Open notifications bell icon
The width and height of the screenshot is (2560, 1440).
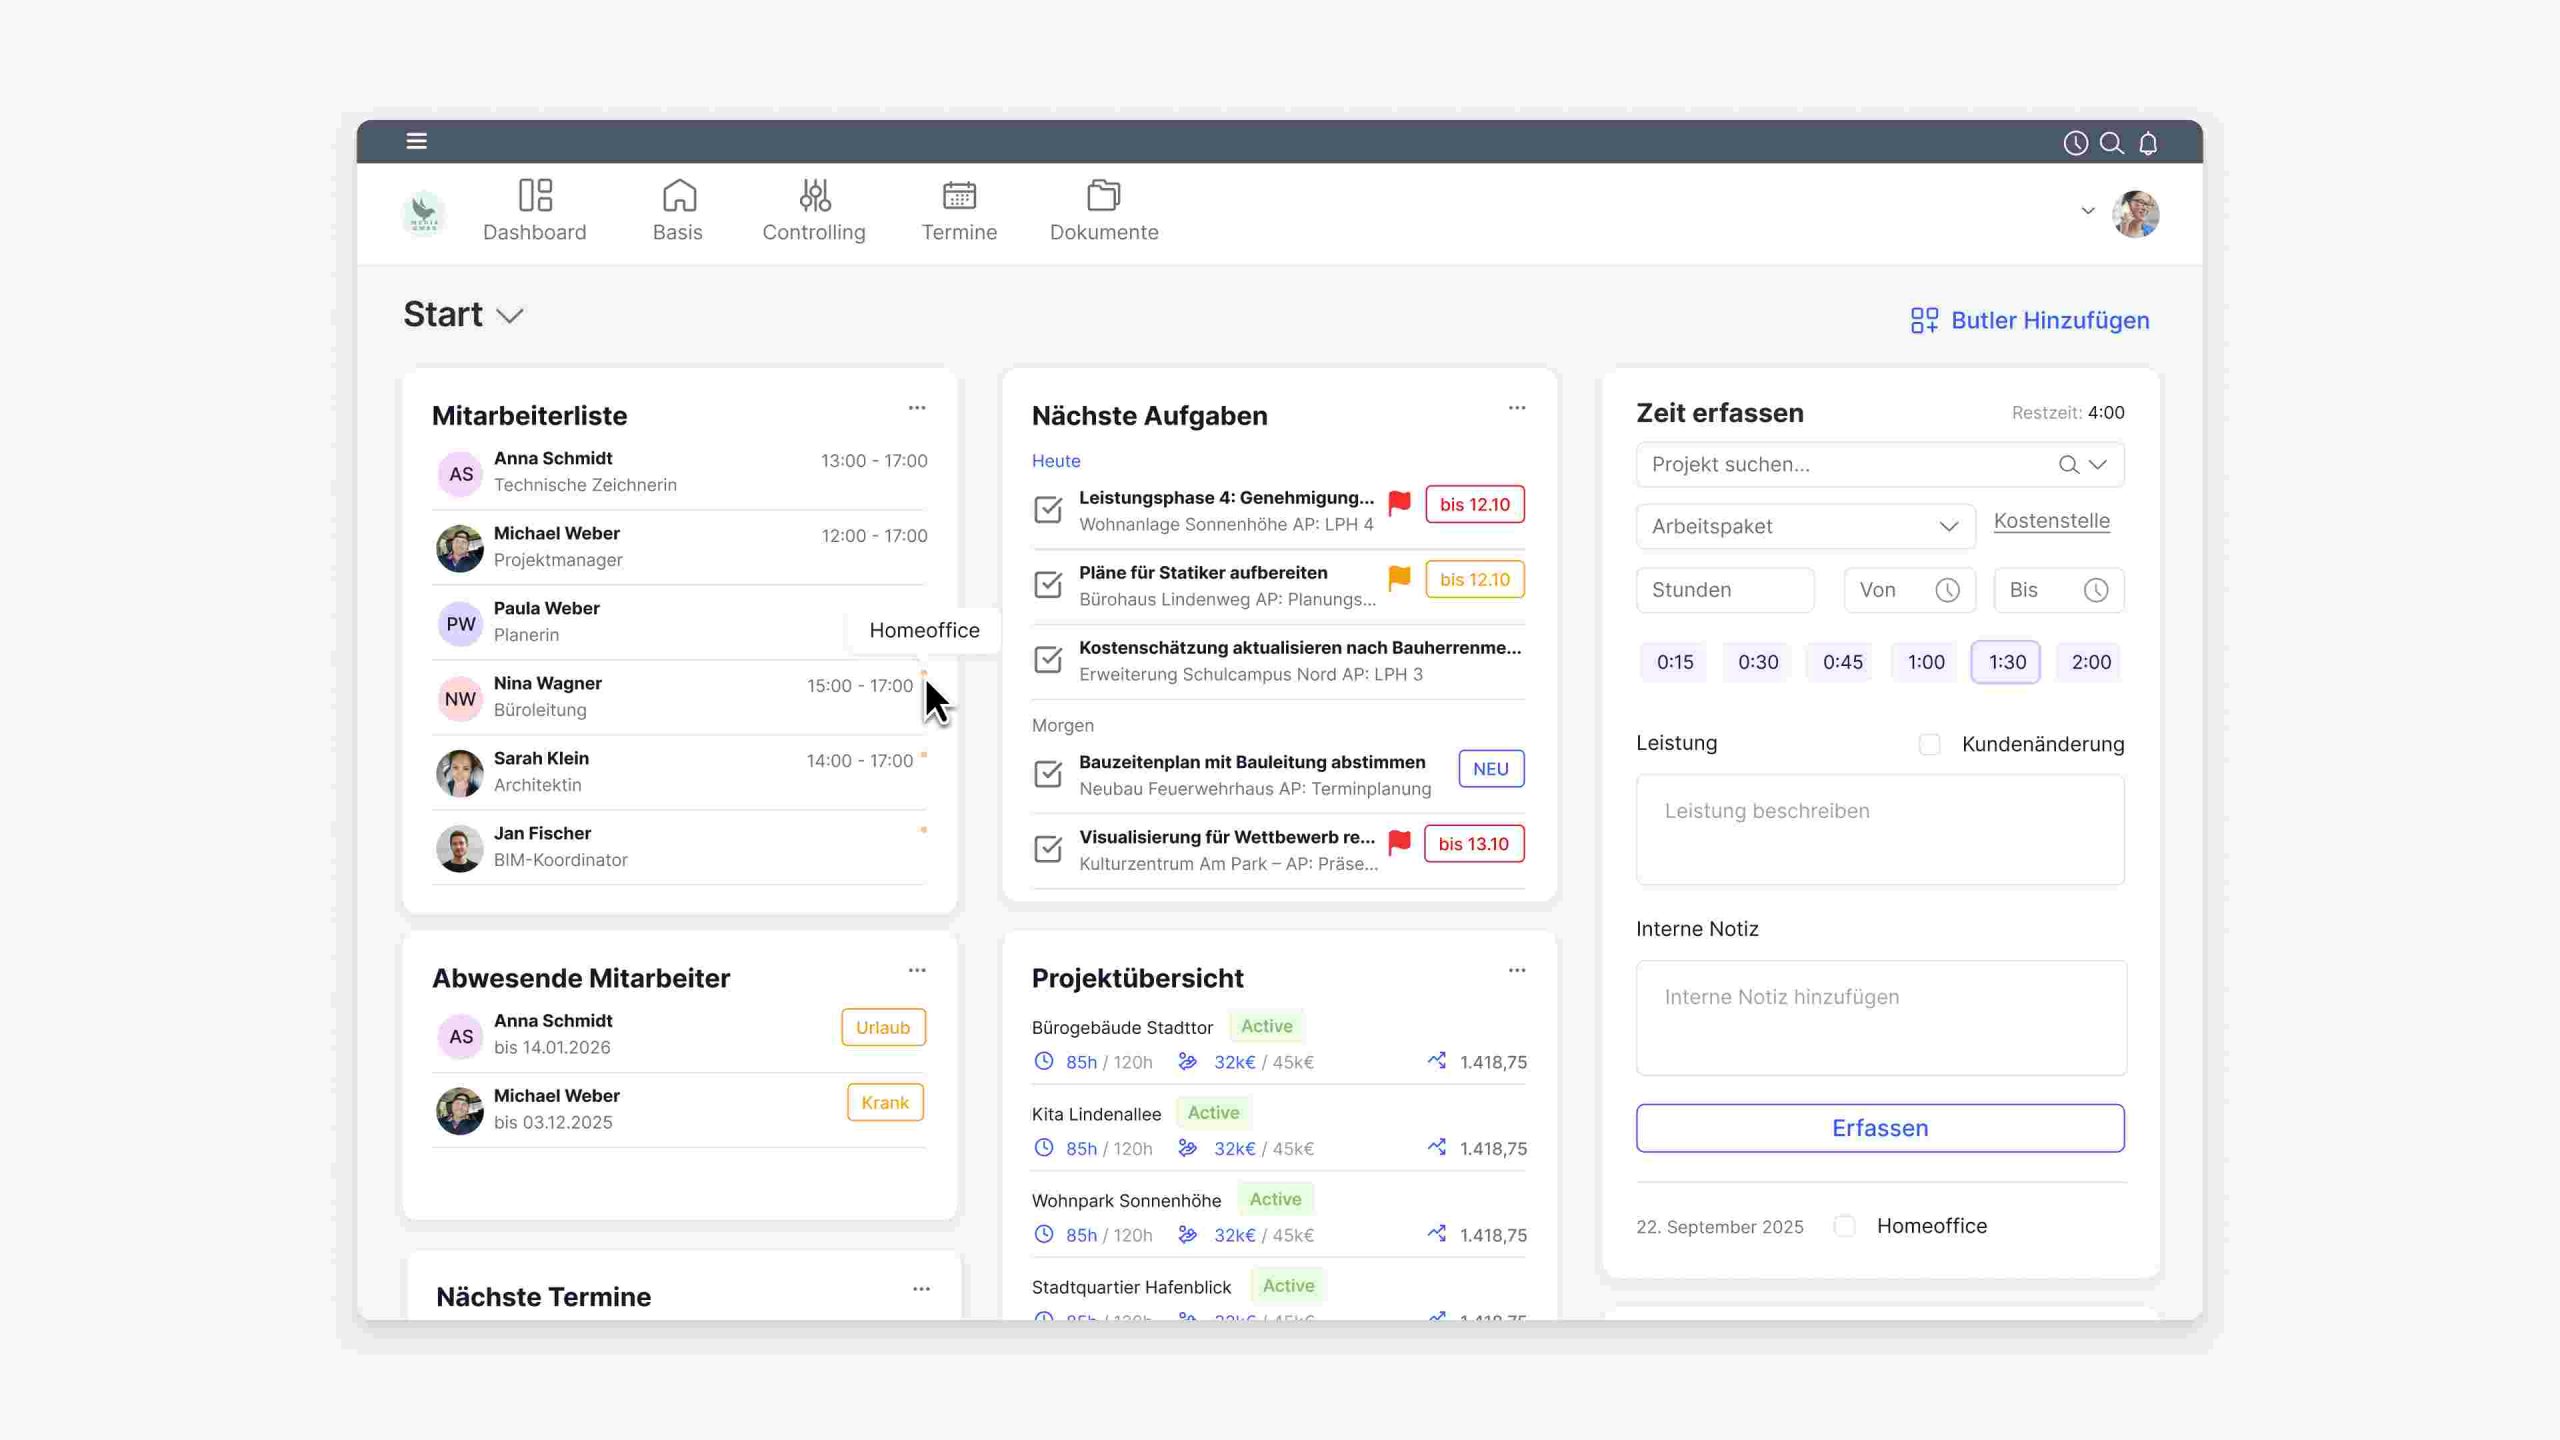(2148, 143)
